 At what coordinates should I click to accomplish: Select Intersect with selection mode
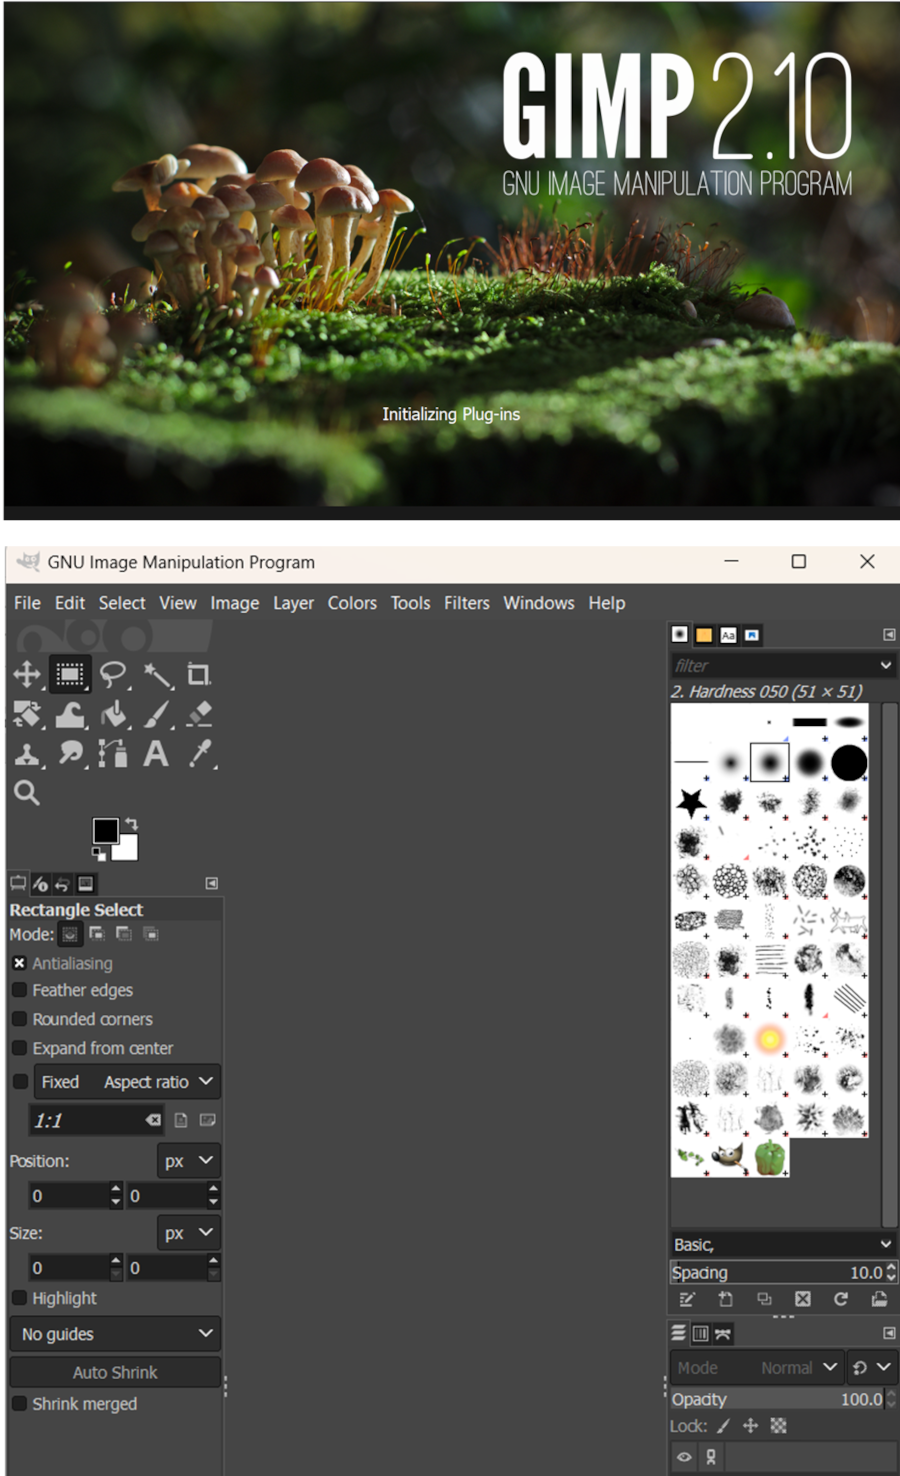click(151, 934)
